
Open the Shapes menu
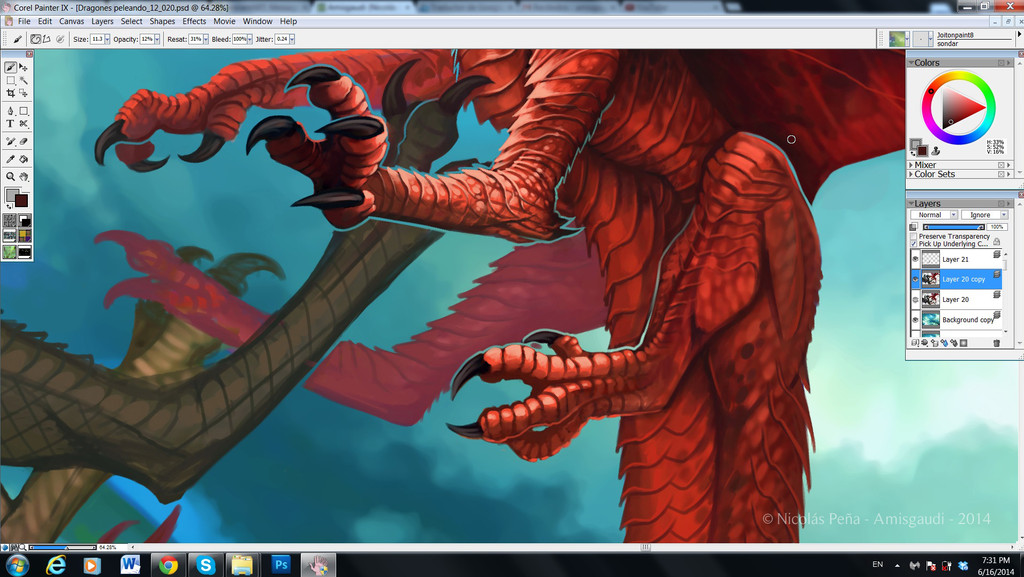[x=162, y=21]
